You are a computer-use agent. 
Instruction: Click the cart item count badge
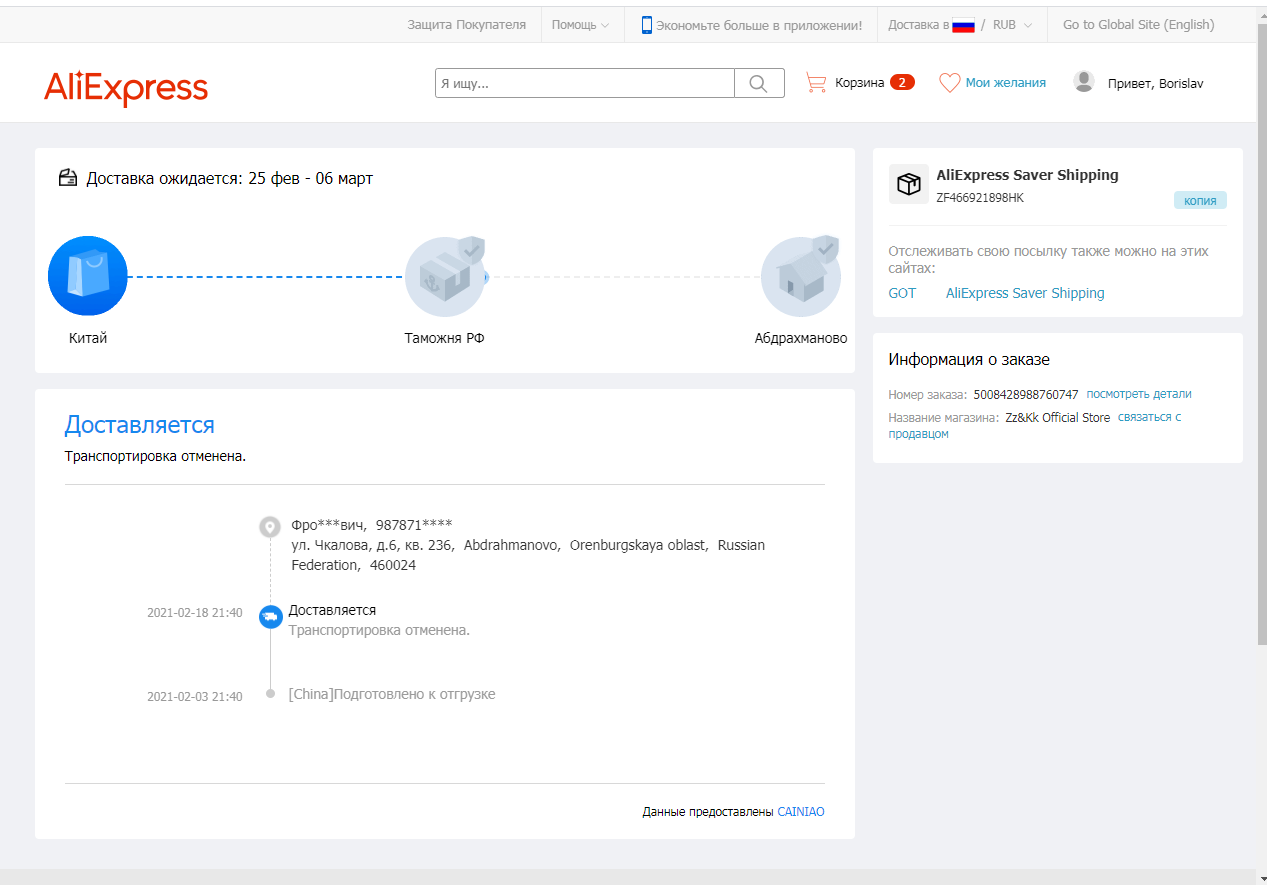point(902,82)
